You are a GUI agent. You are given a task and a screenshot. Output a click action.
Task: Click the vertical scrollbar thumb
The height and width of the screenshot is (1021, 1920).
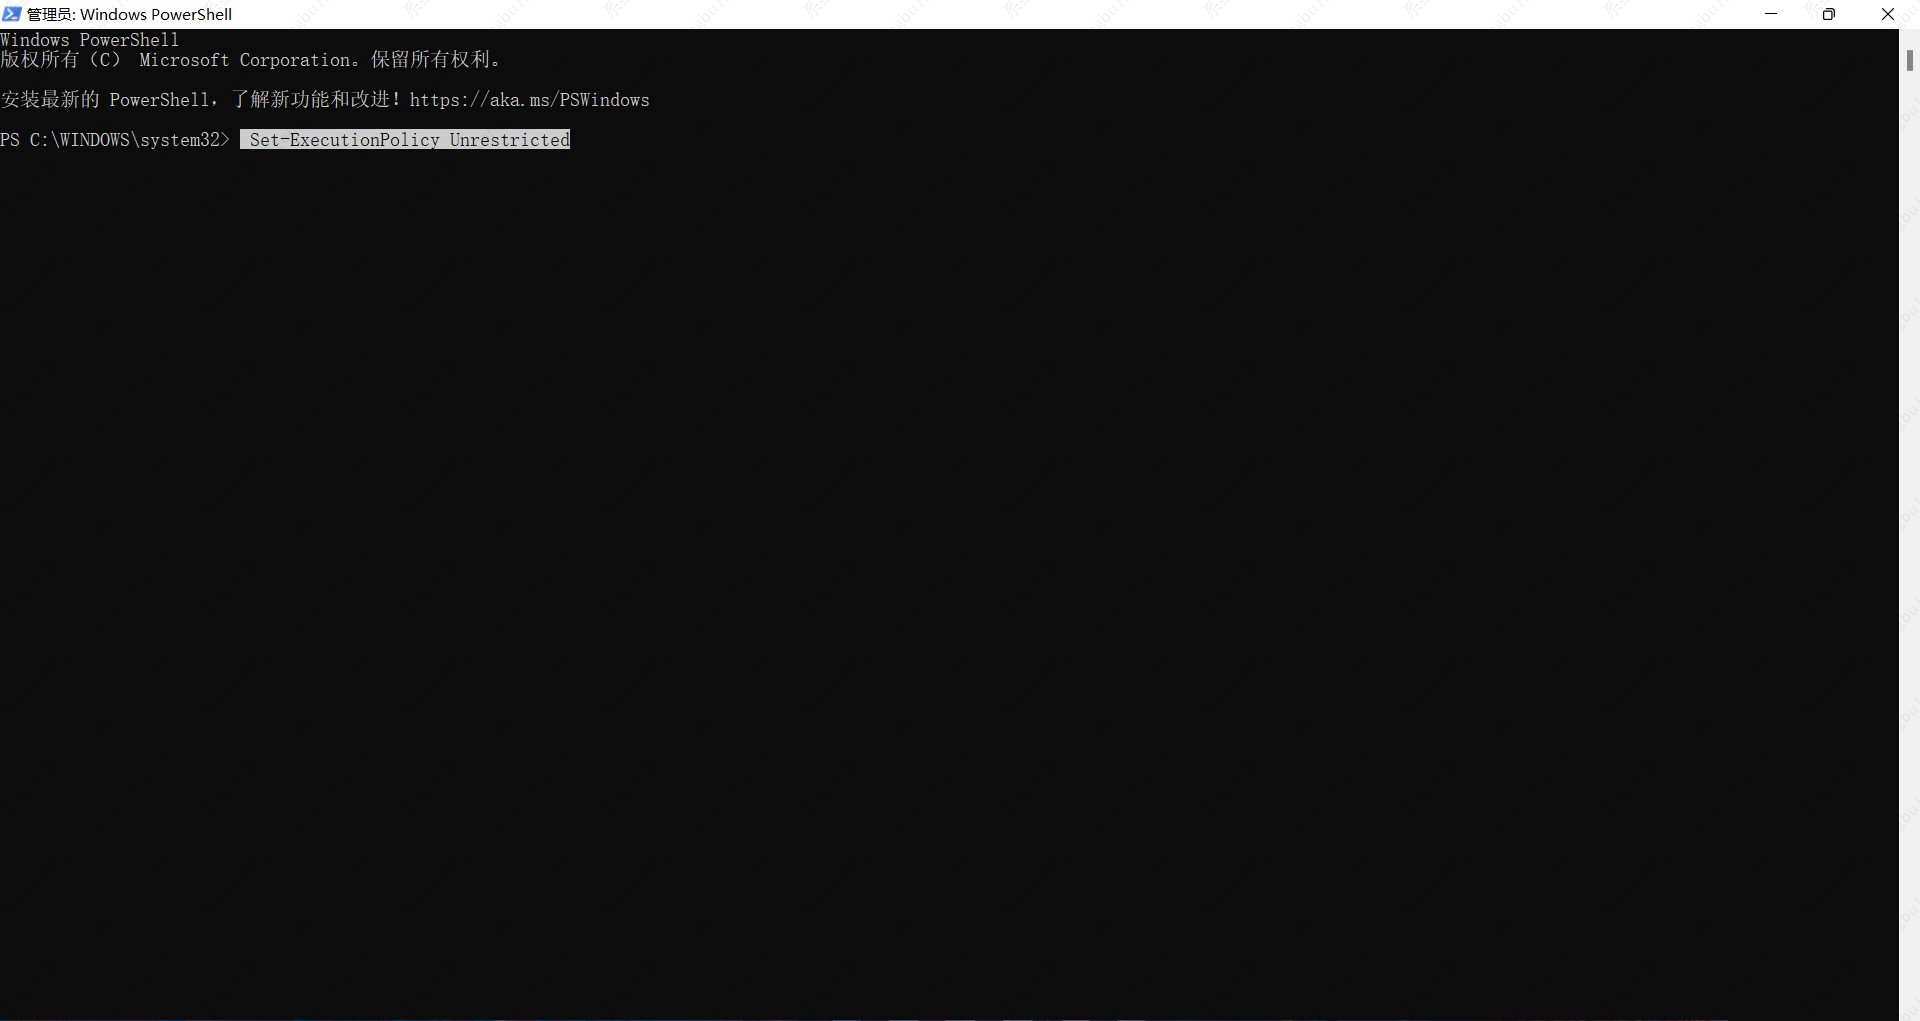coord(1909,60)
